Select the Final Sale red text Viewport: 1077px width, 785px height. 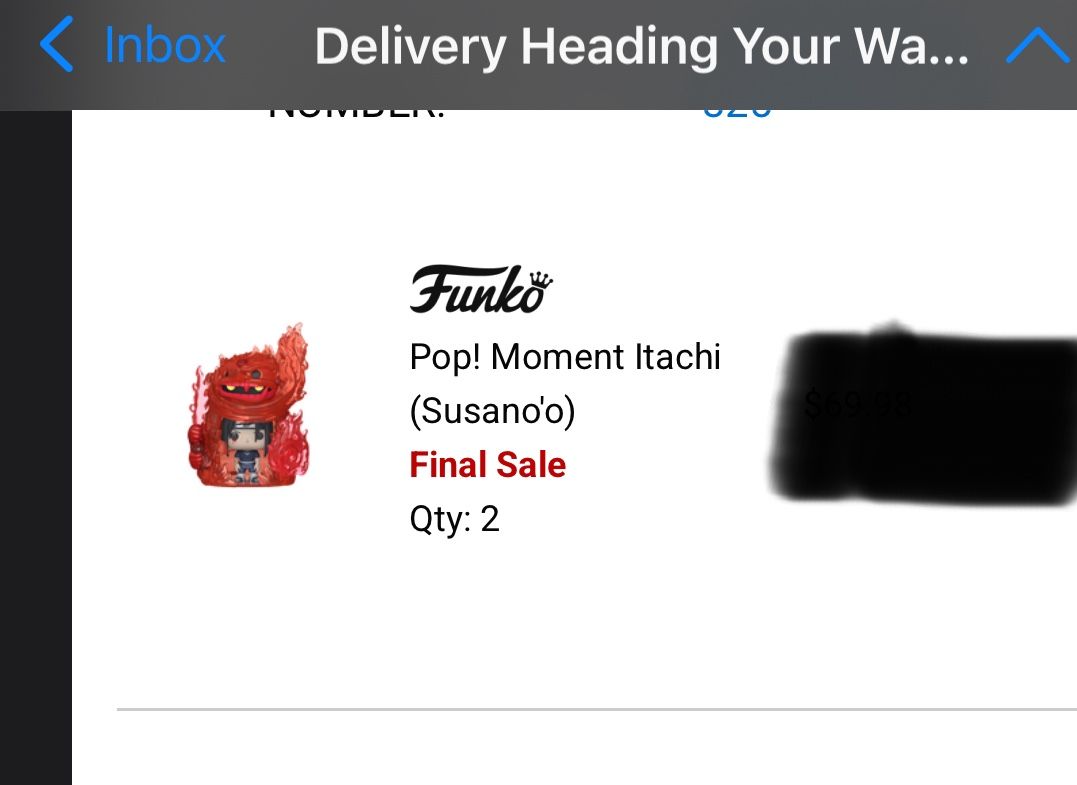tap(487, 464)
